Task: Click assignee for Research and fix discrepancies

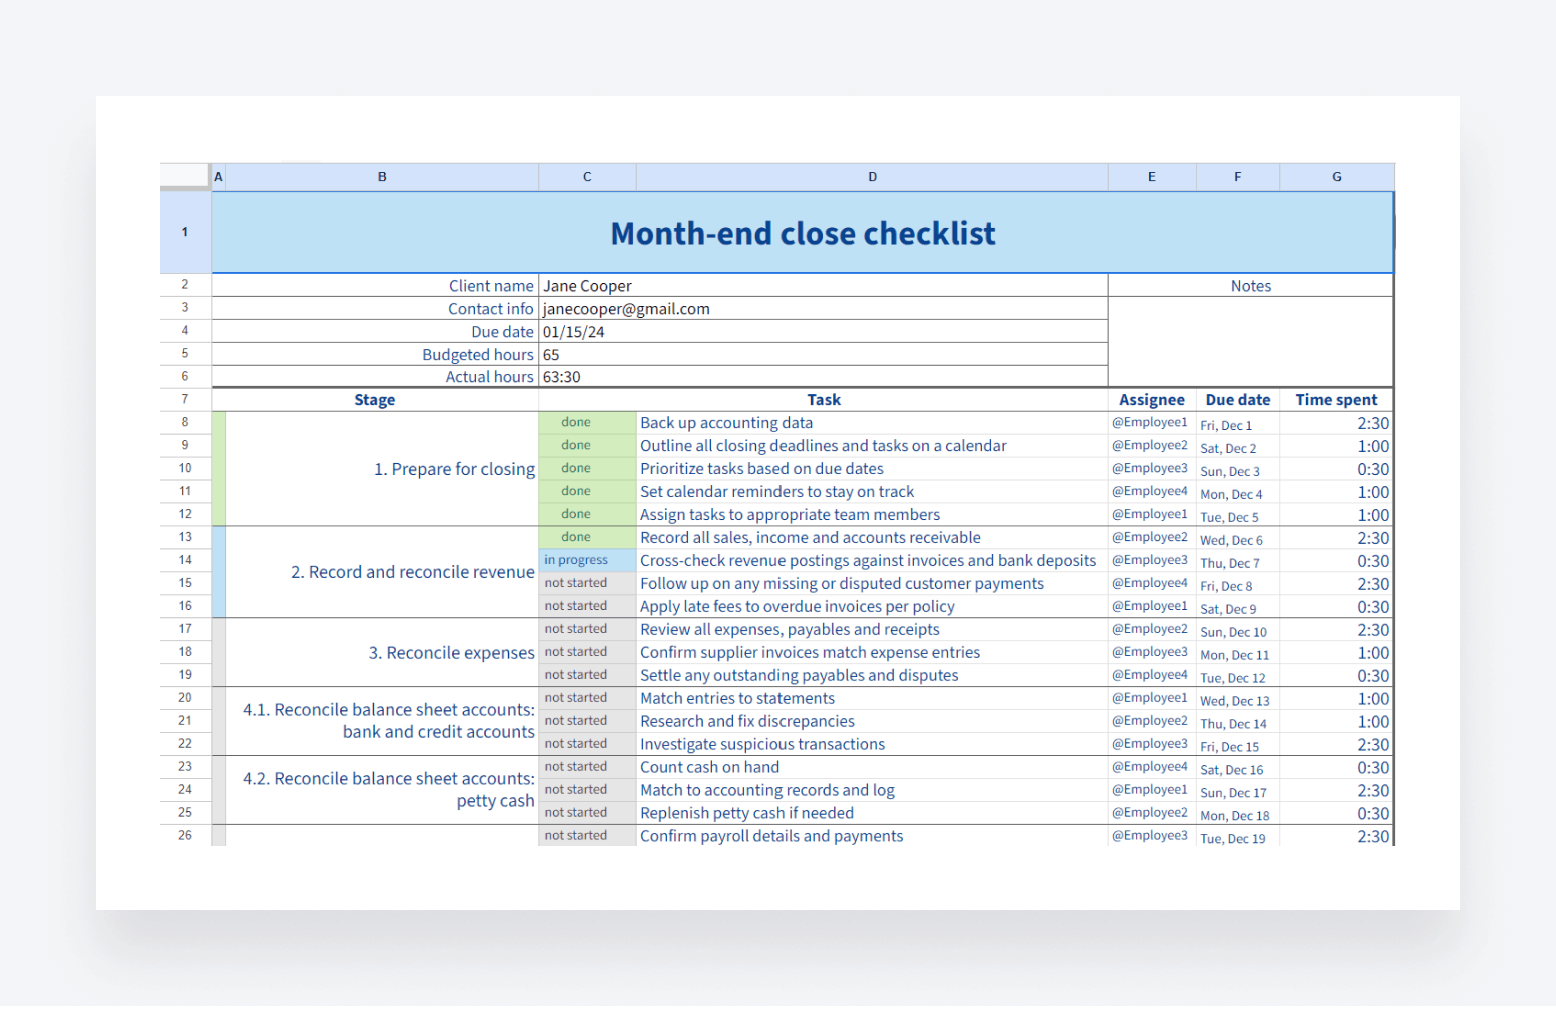Action: pos(1152,721)
